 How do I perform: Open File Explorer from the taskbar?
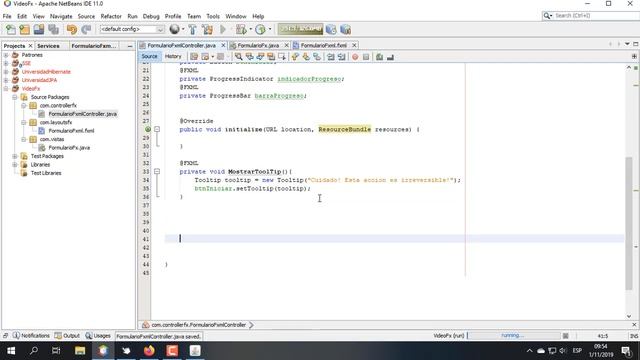(x=80, y=351)
